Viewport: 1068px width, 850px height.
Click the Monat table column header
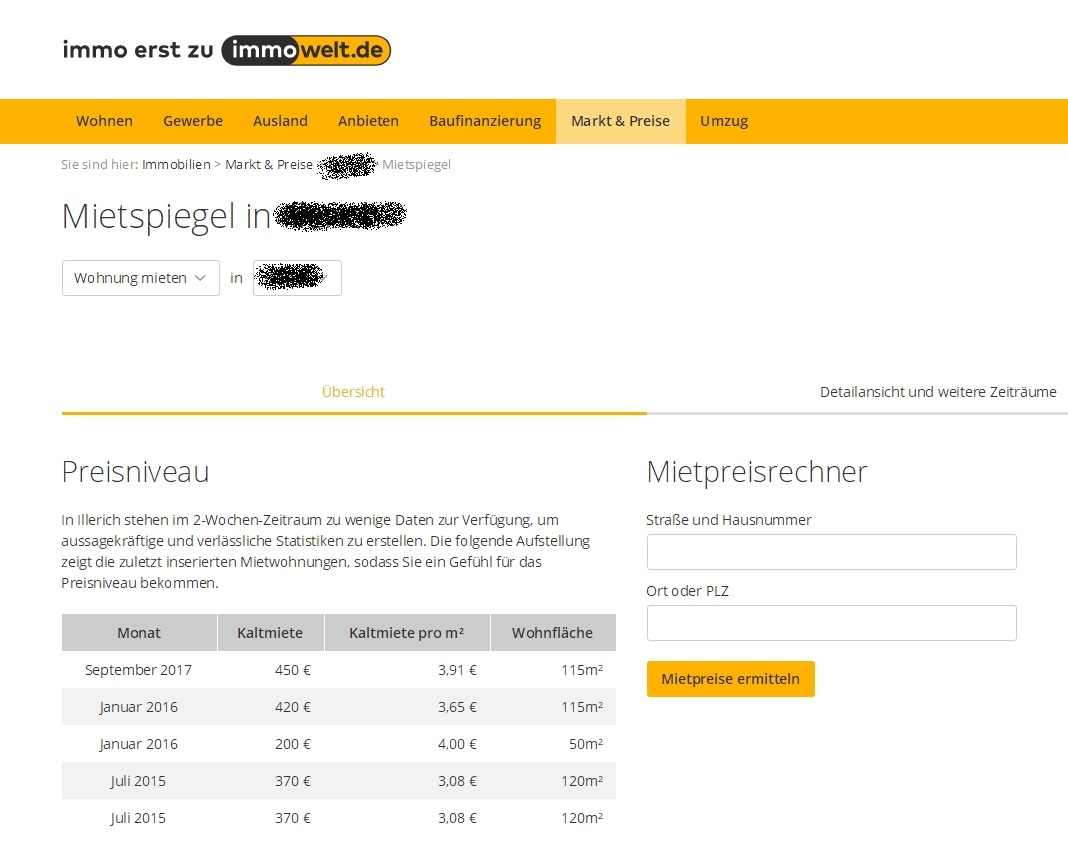tap(138, 632)
